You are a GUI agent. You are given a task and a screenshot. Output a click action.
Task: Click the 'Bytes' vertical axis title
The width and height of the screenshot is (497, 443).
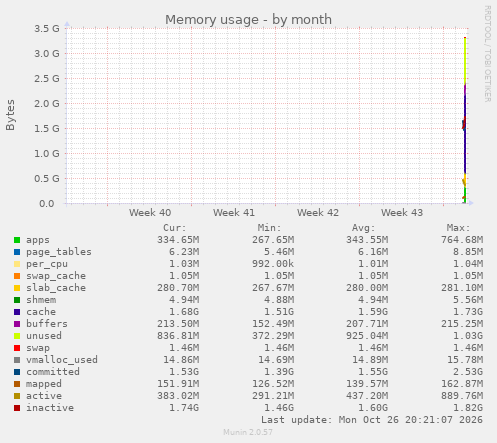10,115
